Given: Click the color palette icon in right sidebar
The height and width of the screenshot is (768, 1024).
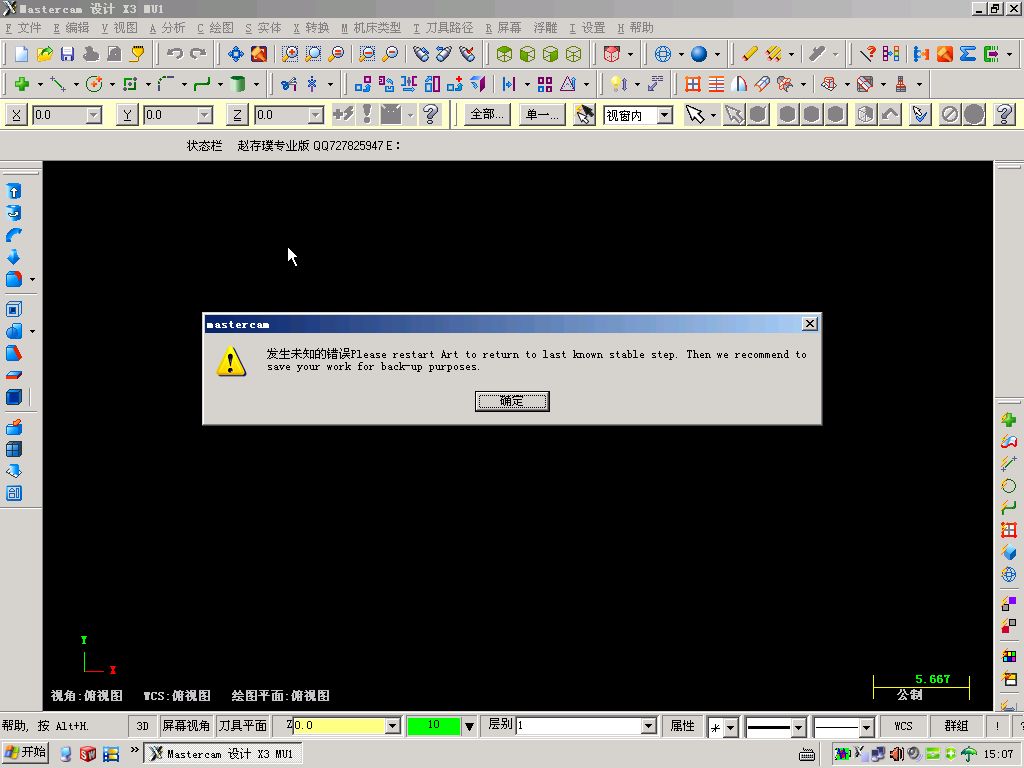Looking at the screenshot, I should tap(1009, 656).
